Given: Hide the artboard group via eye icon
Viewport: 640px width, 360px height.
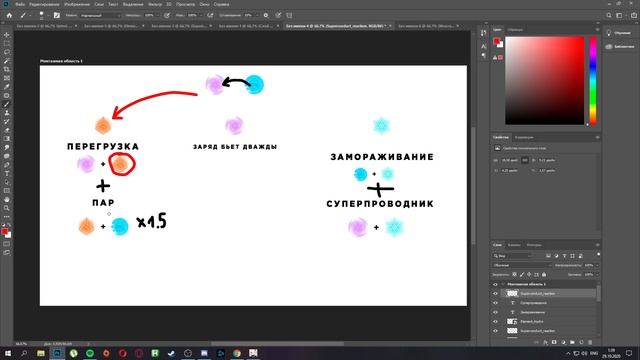Looking at the screenshot, I should pos(496,284).
